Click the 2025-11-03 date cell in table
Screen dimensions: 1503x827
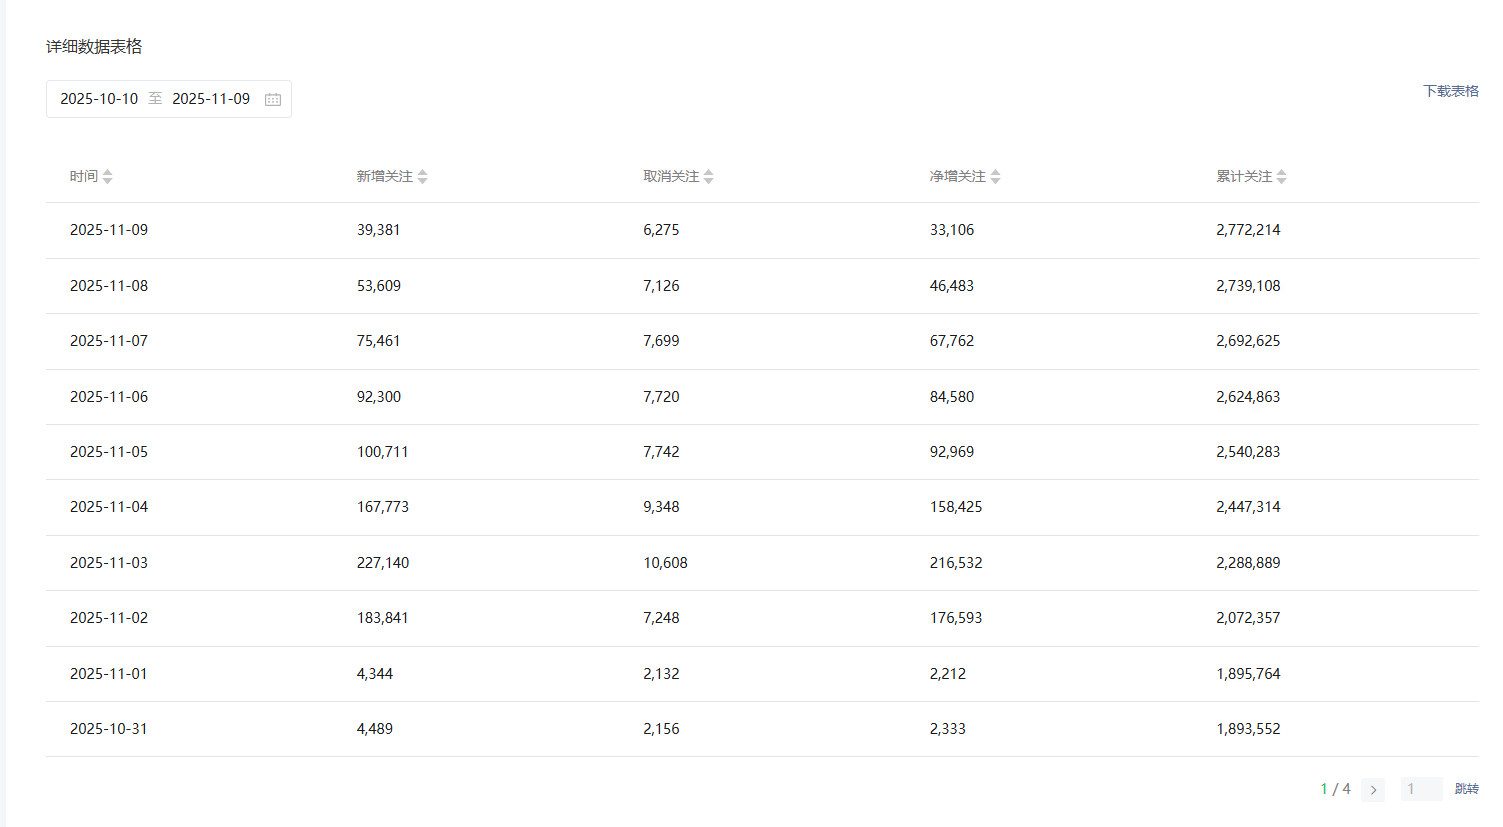109,563
